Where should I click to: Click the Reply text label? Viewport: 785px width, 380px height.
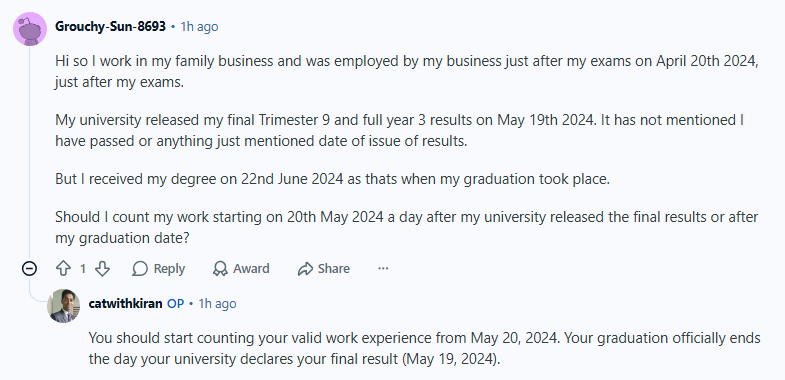tap(169, 269)
